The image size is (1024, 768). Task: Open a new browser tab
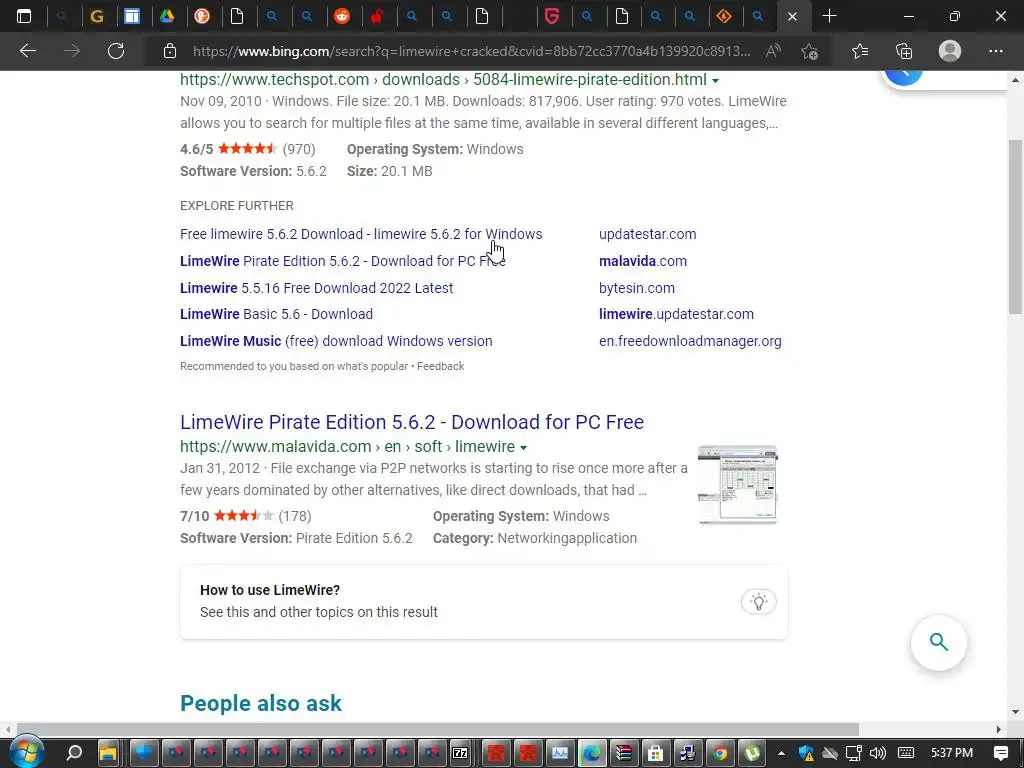tap(829, 16)
